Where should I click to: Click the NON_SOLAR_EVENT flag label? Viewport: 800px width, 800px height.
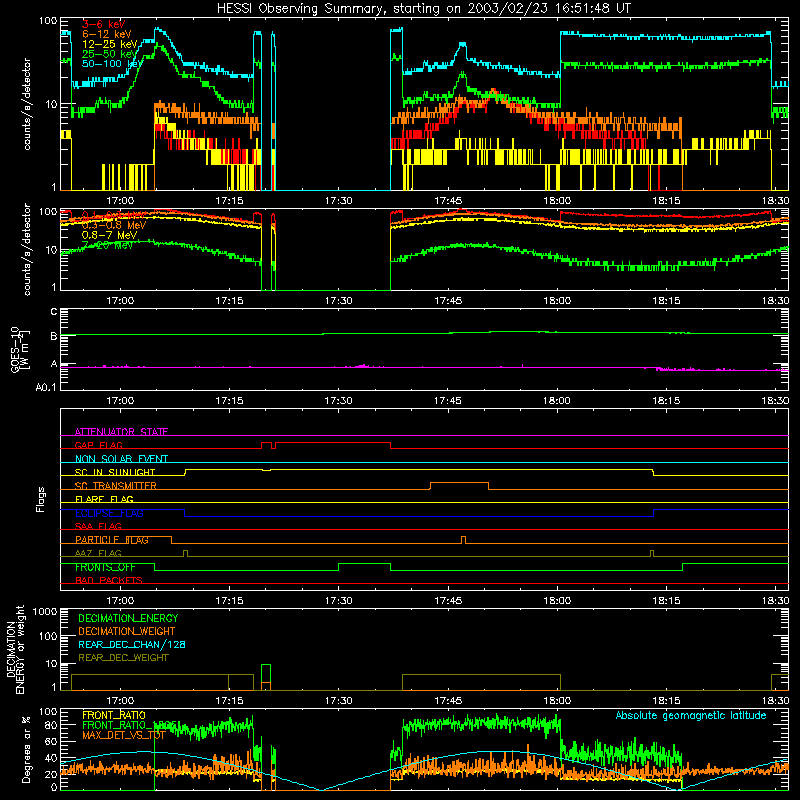pyautogui.click(x=121, y=459)
